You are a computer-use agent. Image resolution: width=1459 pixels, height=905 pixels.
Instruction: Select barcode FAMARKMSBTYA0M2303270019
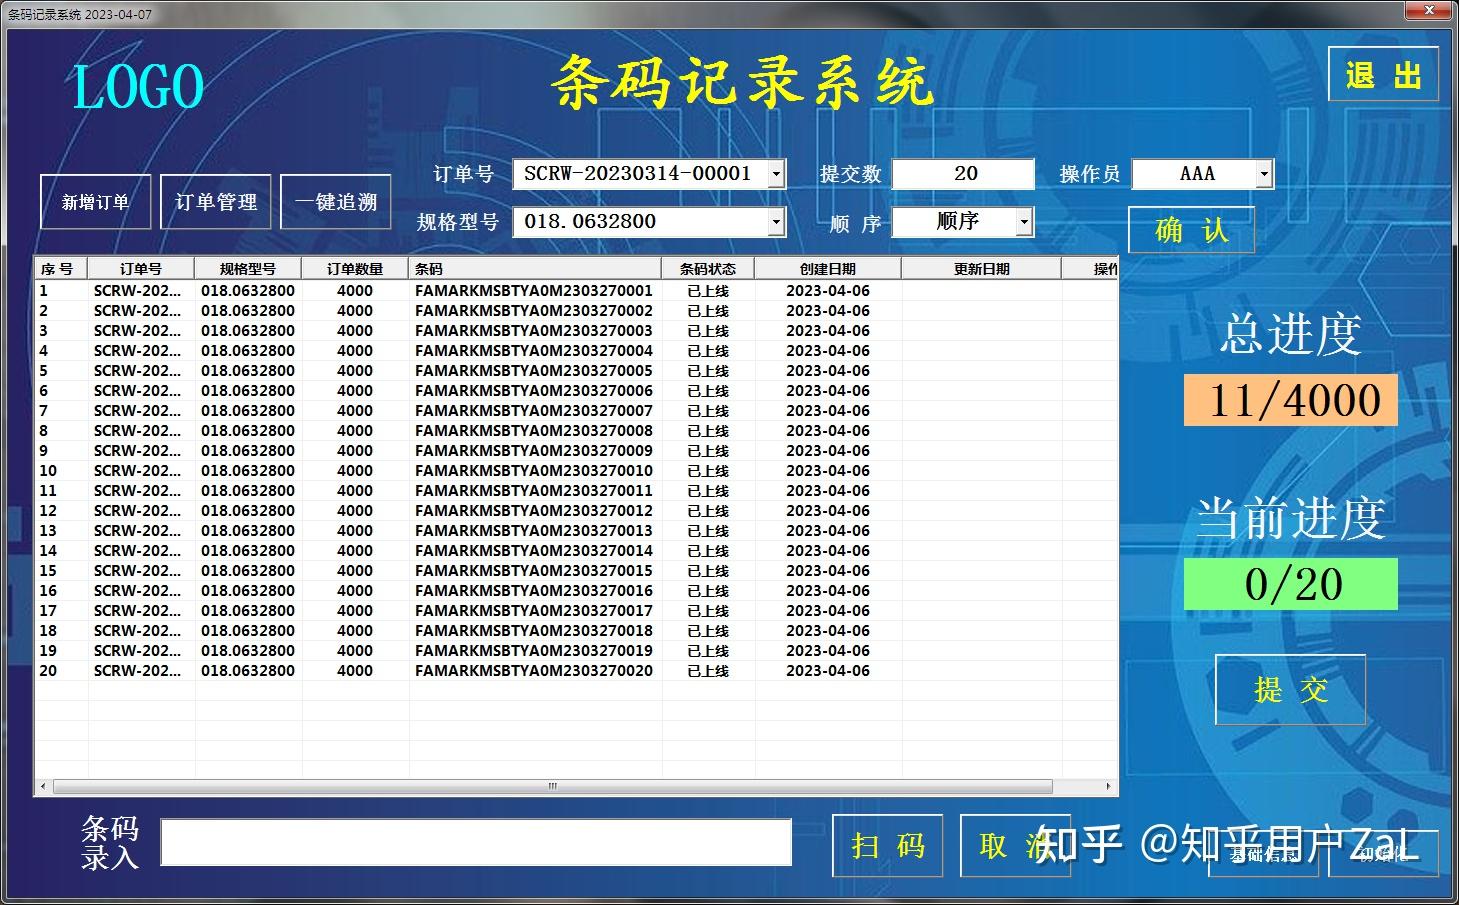(x=534, y=651)
